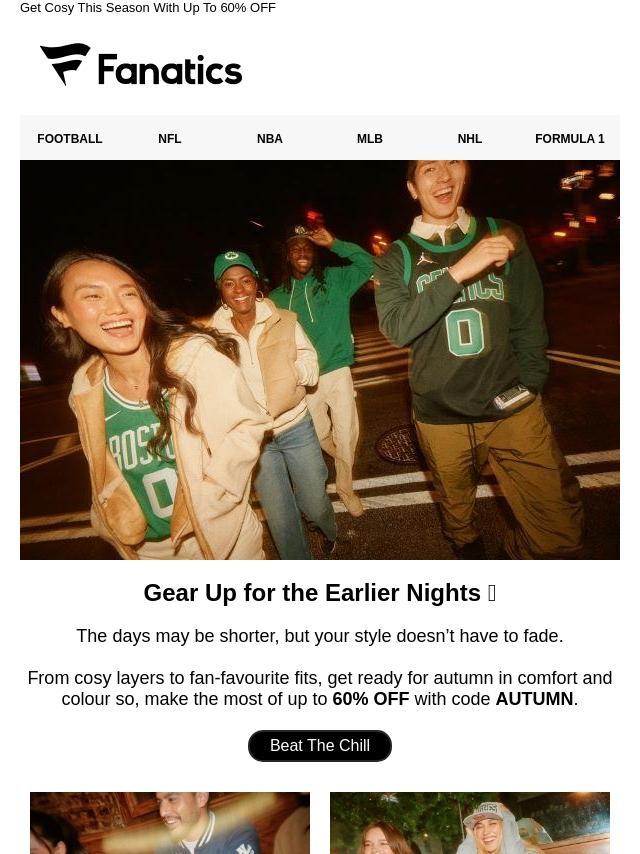Image resolution: width=640 pixels, height=854 pixels.
Task: Open the bottom-right grey cap photo
Action: coord(470,823)
